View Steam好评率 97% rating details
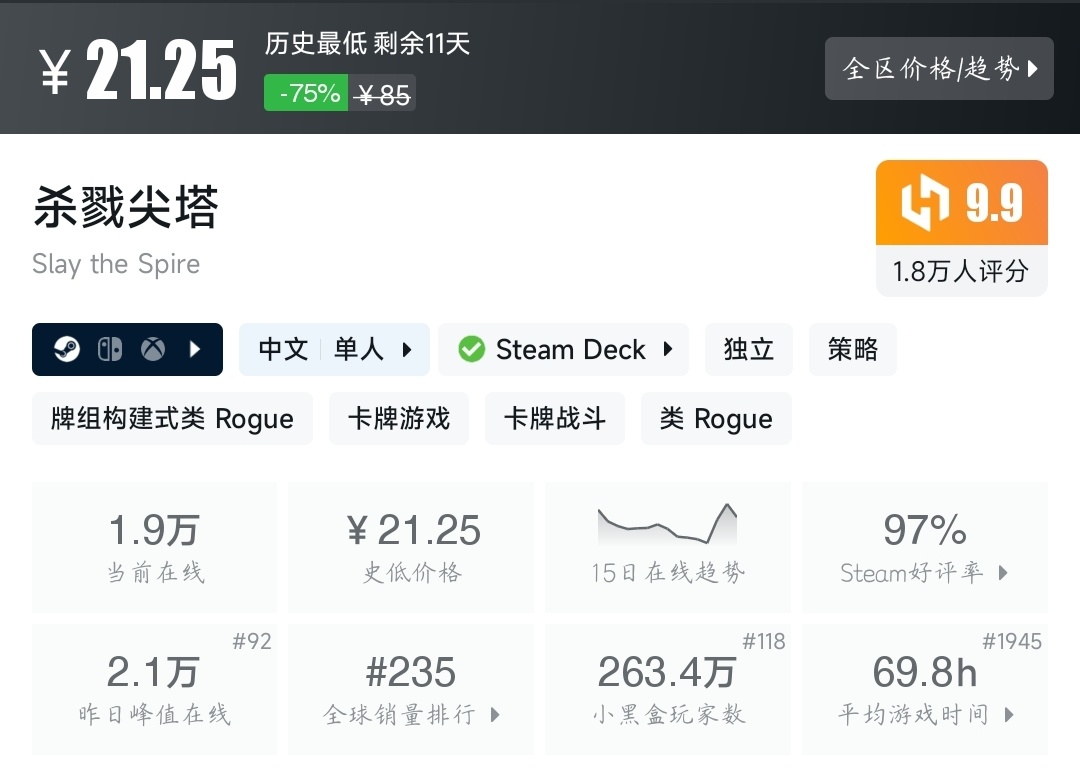 [x=924, y=546]
